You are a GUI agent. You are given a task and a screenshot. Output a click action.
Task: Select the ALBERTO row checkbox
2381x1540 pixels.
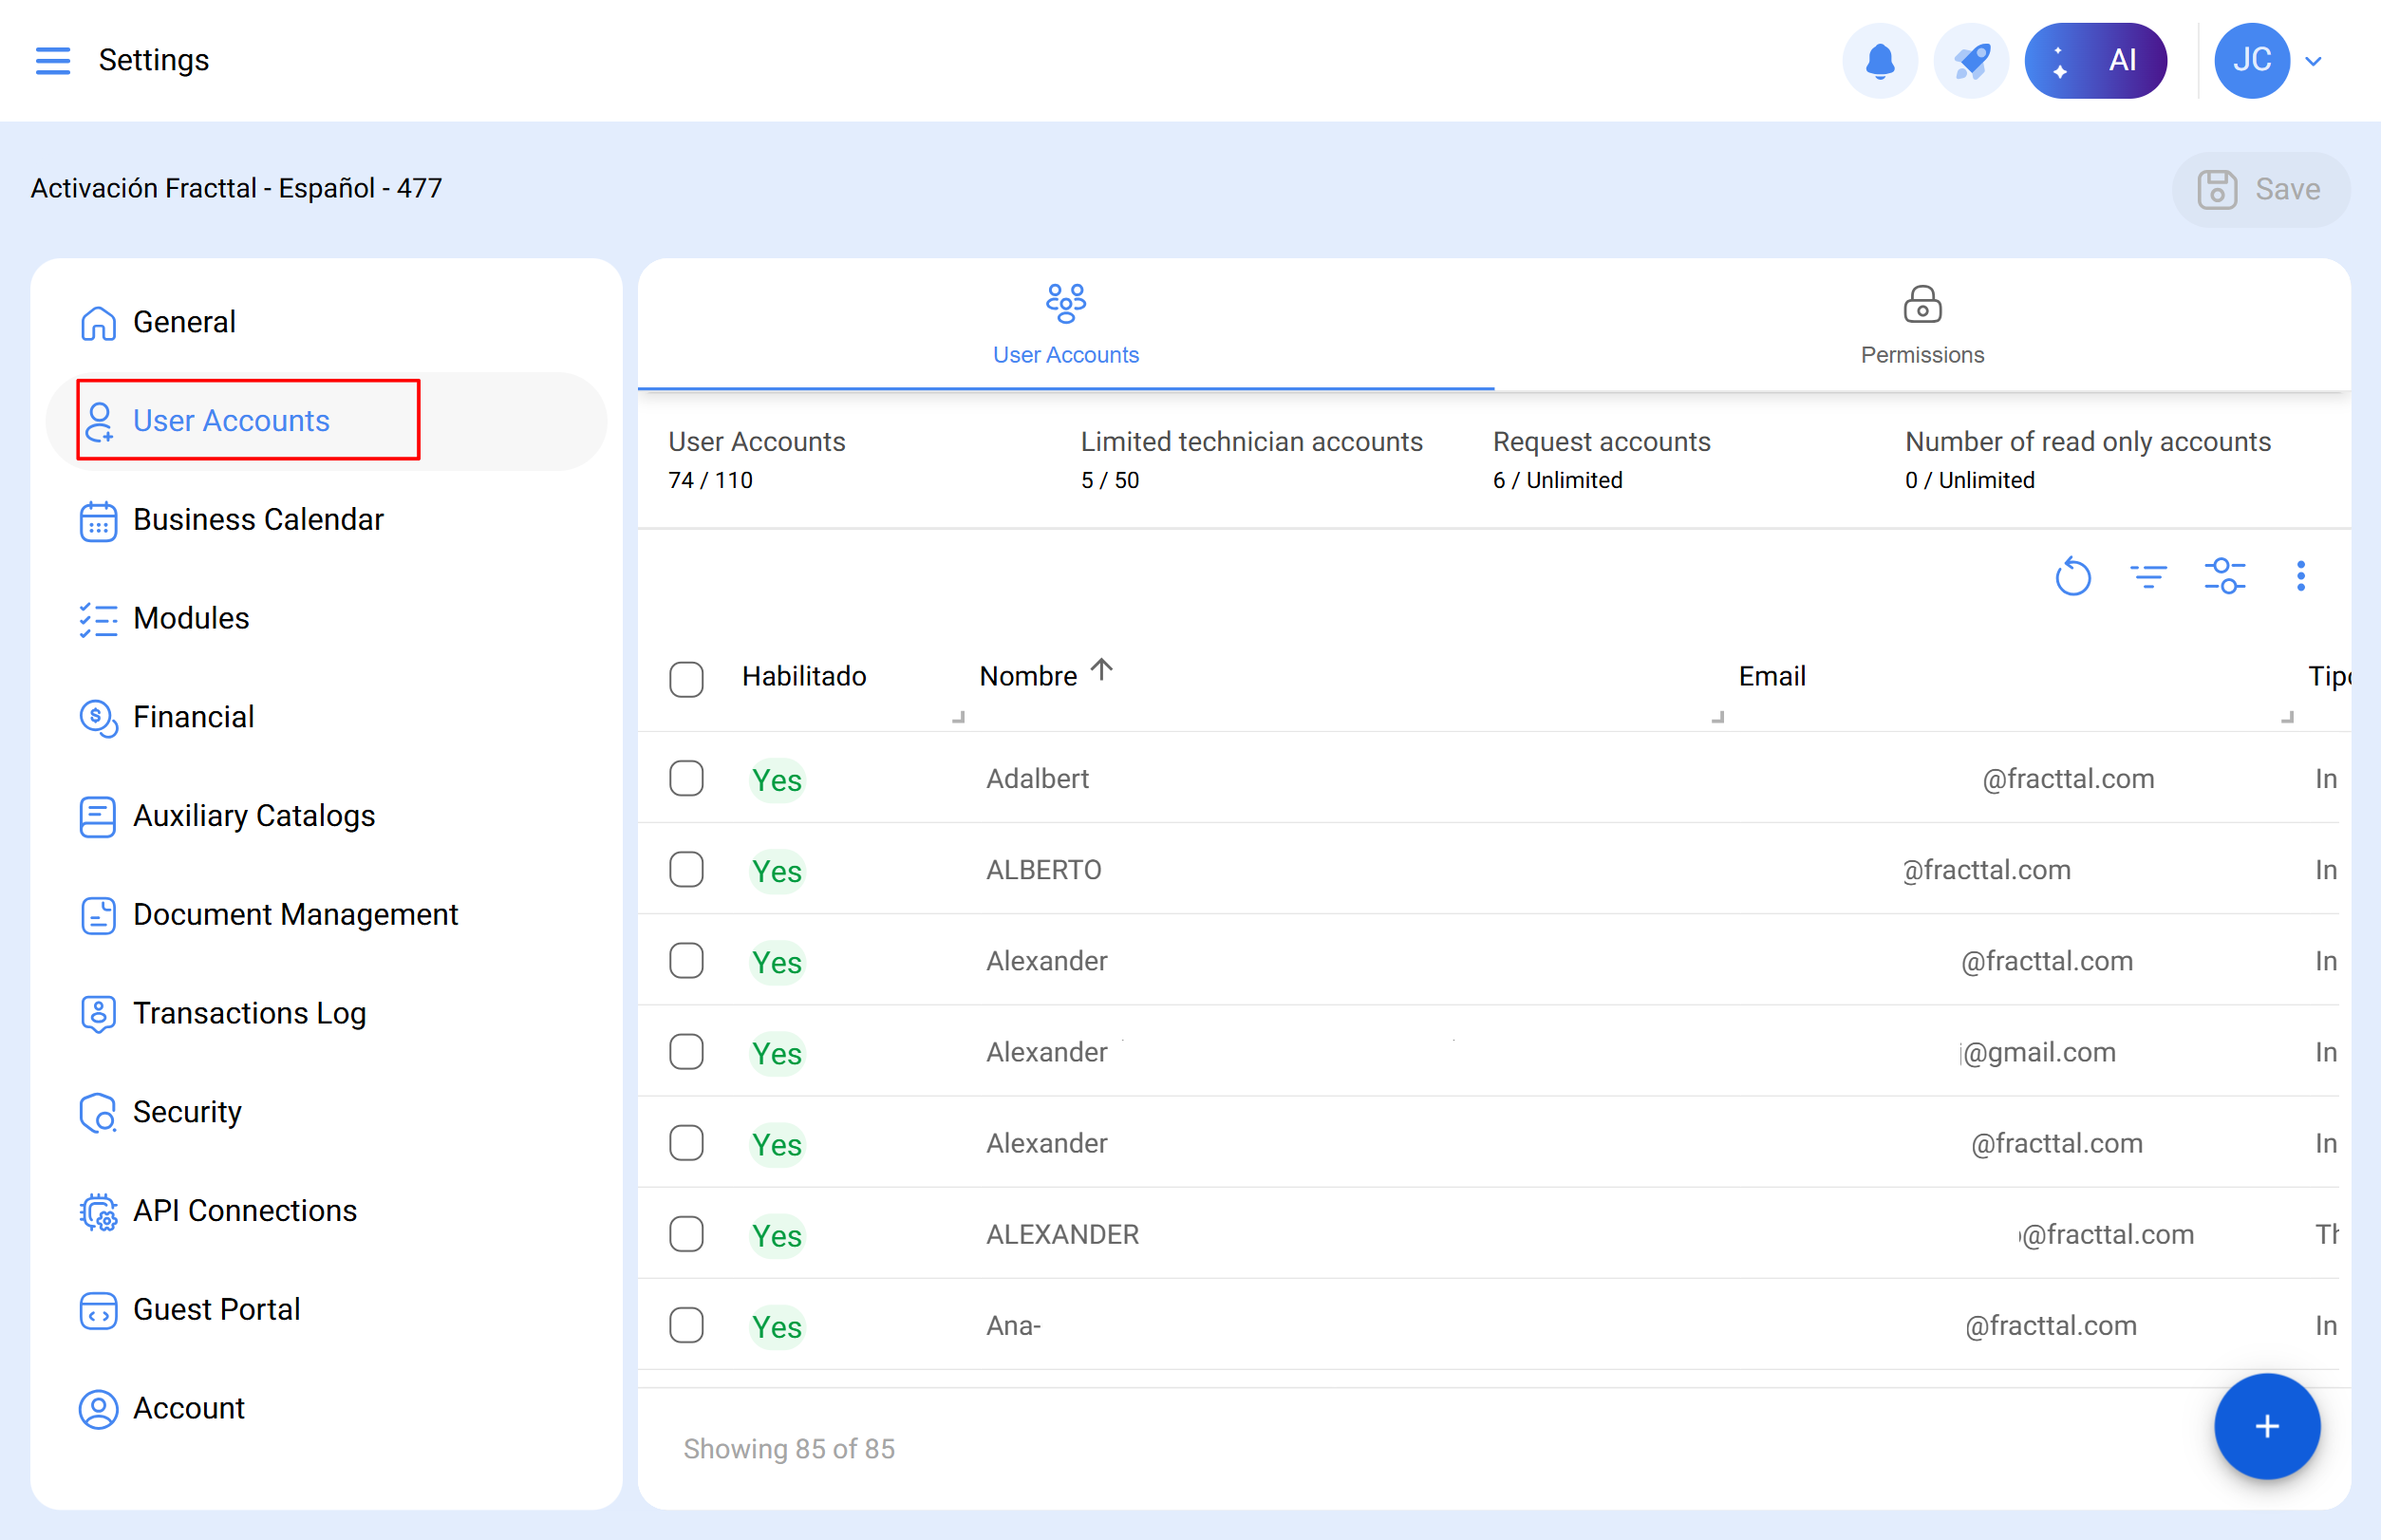coord(686,870)
